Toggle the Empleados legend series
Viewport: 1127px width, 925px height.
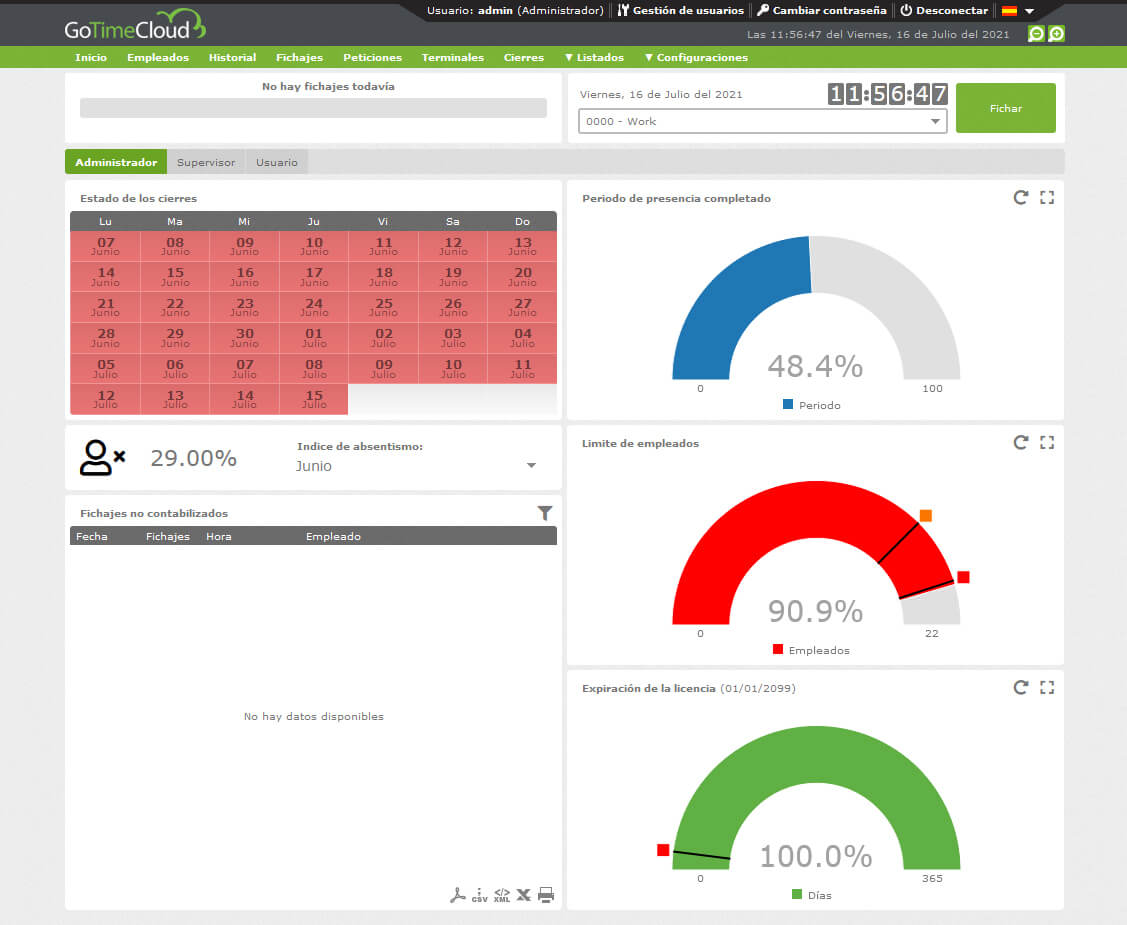pyautogui.click(x=811, y=650)
